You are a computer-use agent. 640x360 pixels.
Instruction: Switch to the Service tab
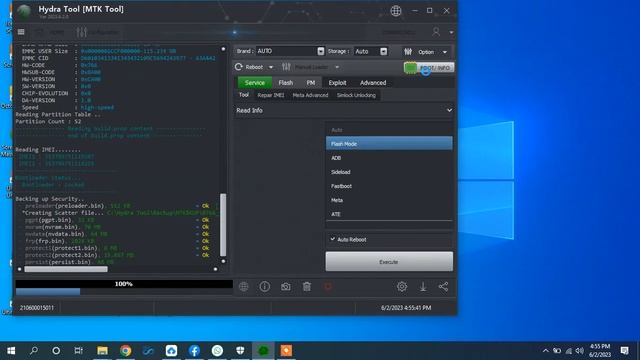(x=255, y=82)
